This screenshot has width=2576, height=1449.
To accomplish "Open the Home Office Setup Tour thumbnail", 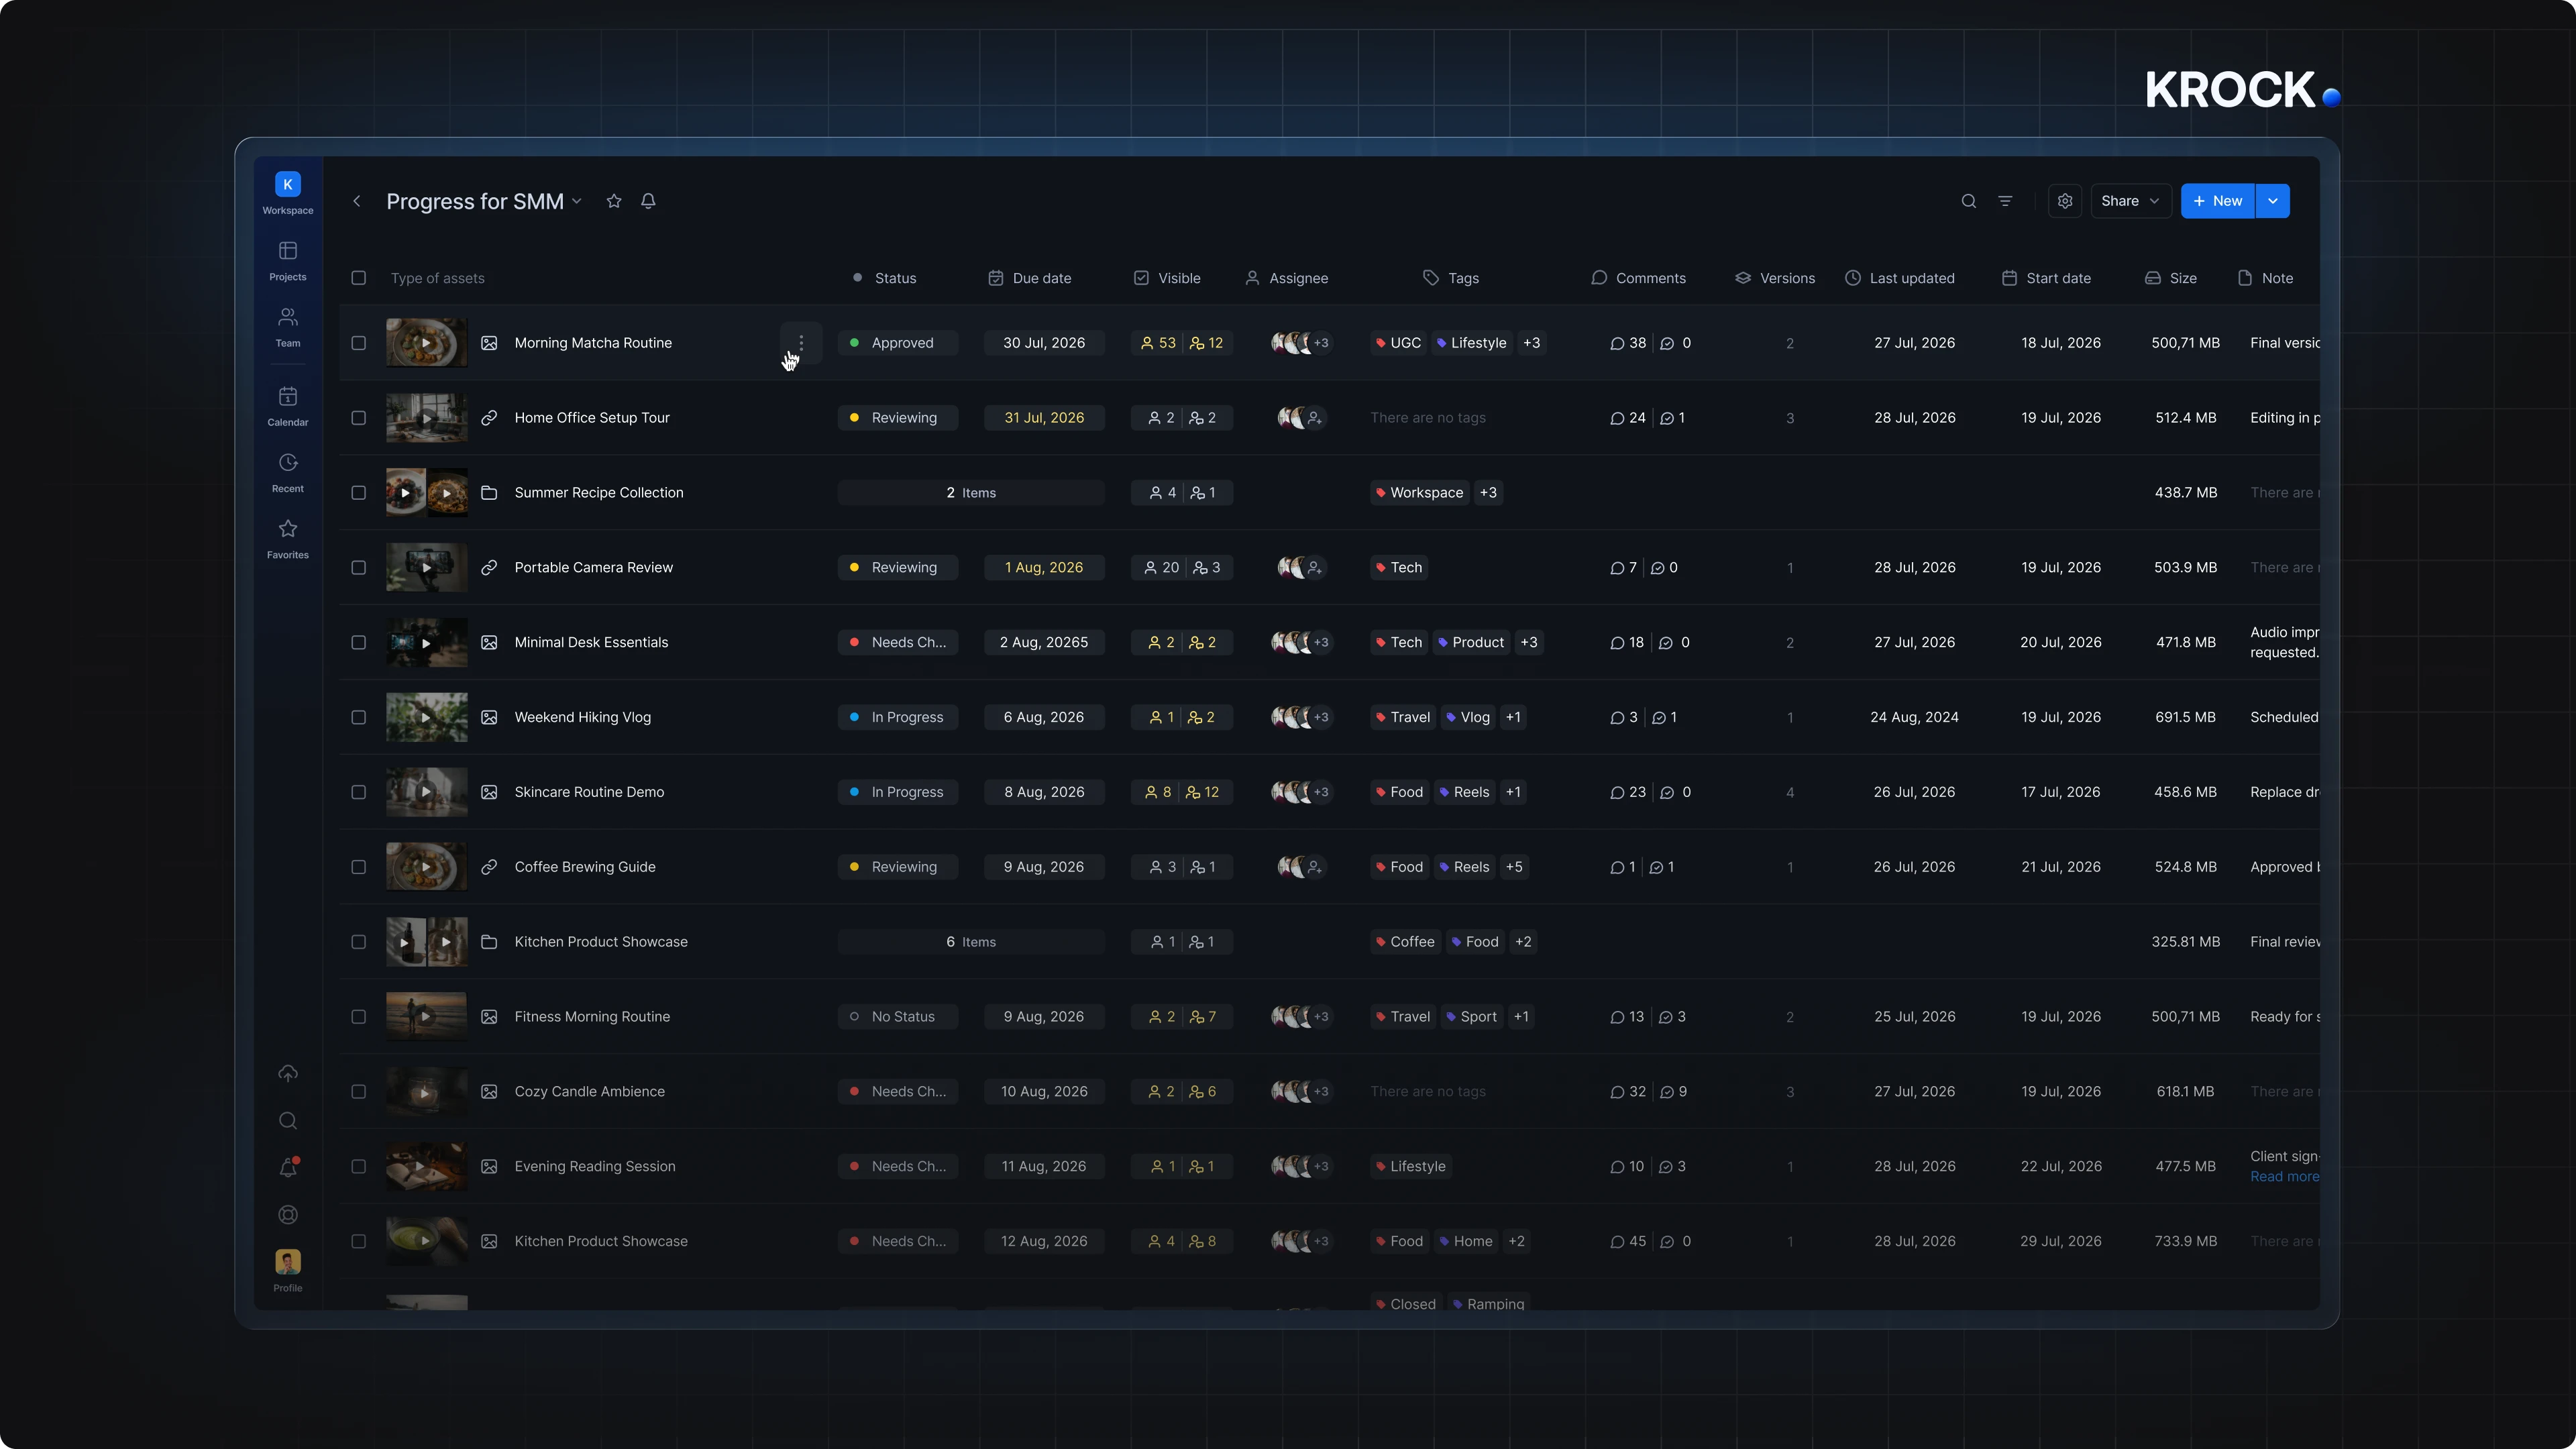I will point(427,418).
